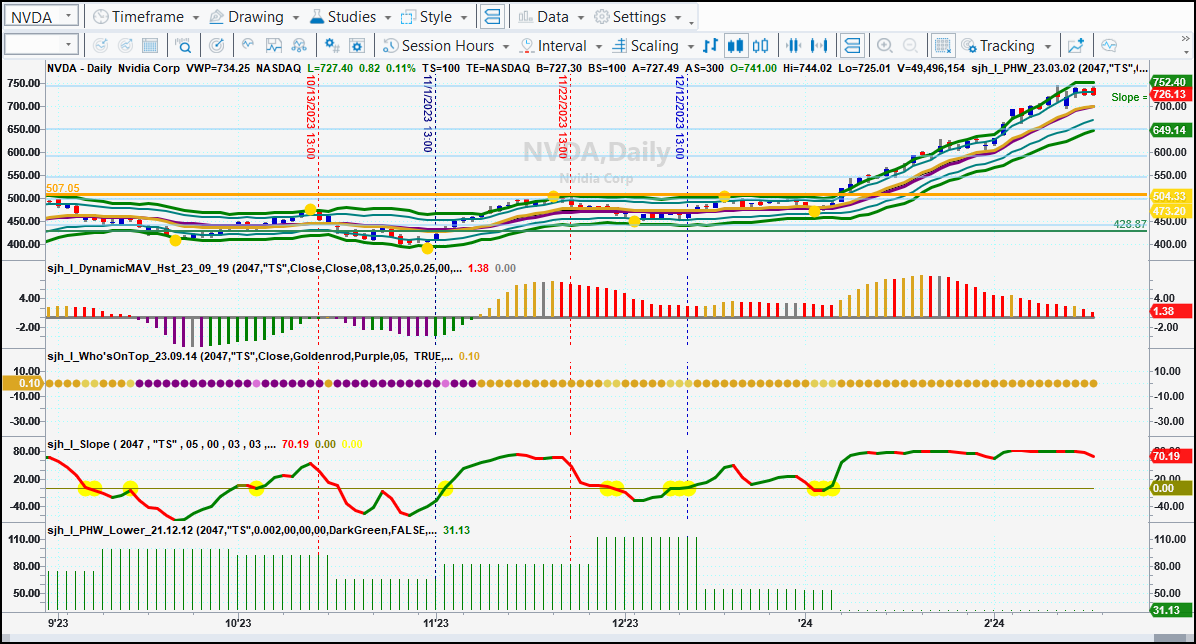1196x644 pixels.
Task: Expand the toolbar overflow chevron
Action: point(1185,39)
